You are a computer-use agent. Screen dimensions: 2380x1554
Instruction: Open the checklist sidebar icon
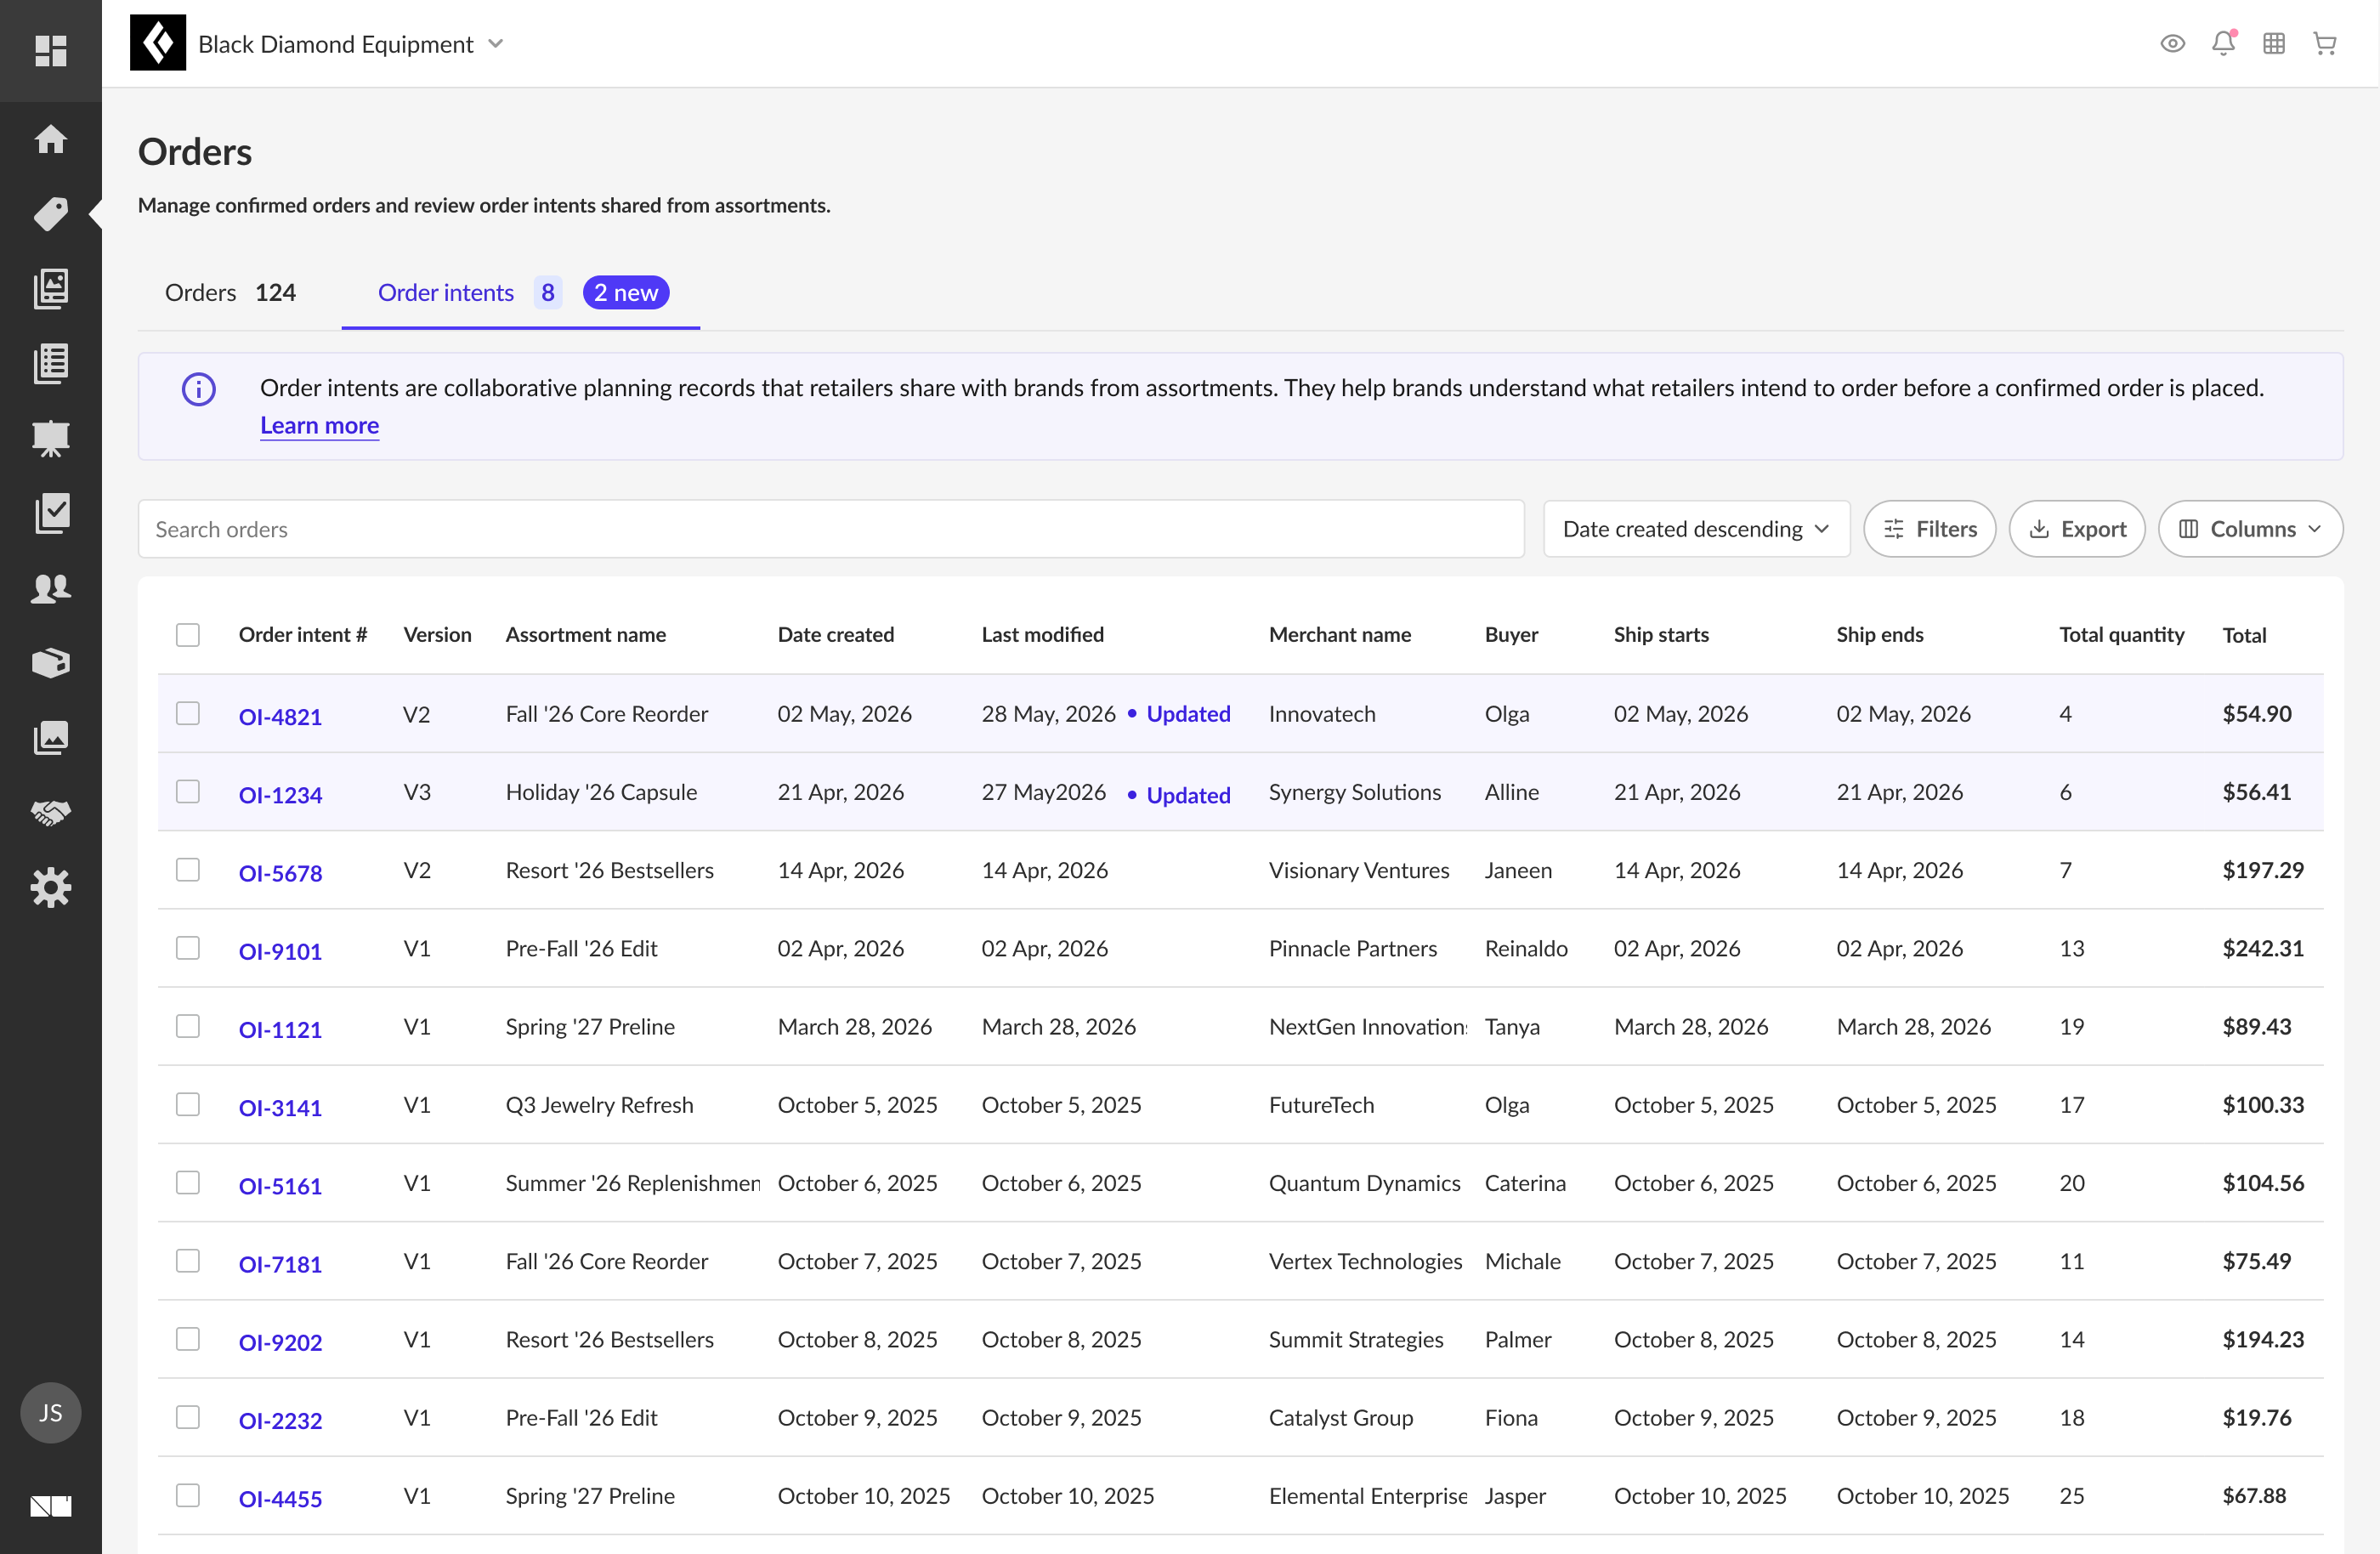click(50, 513)
